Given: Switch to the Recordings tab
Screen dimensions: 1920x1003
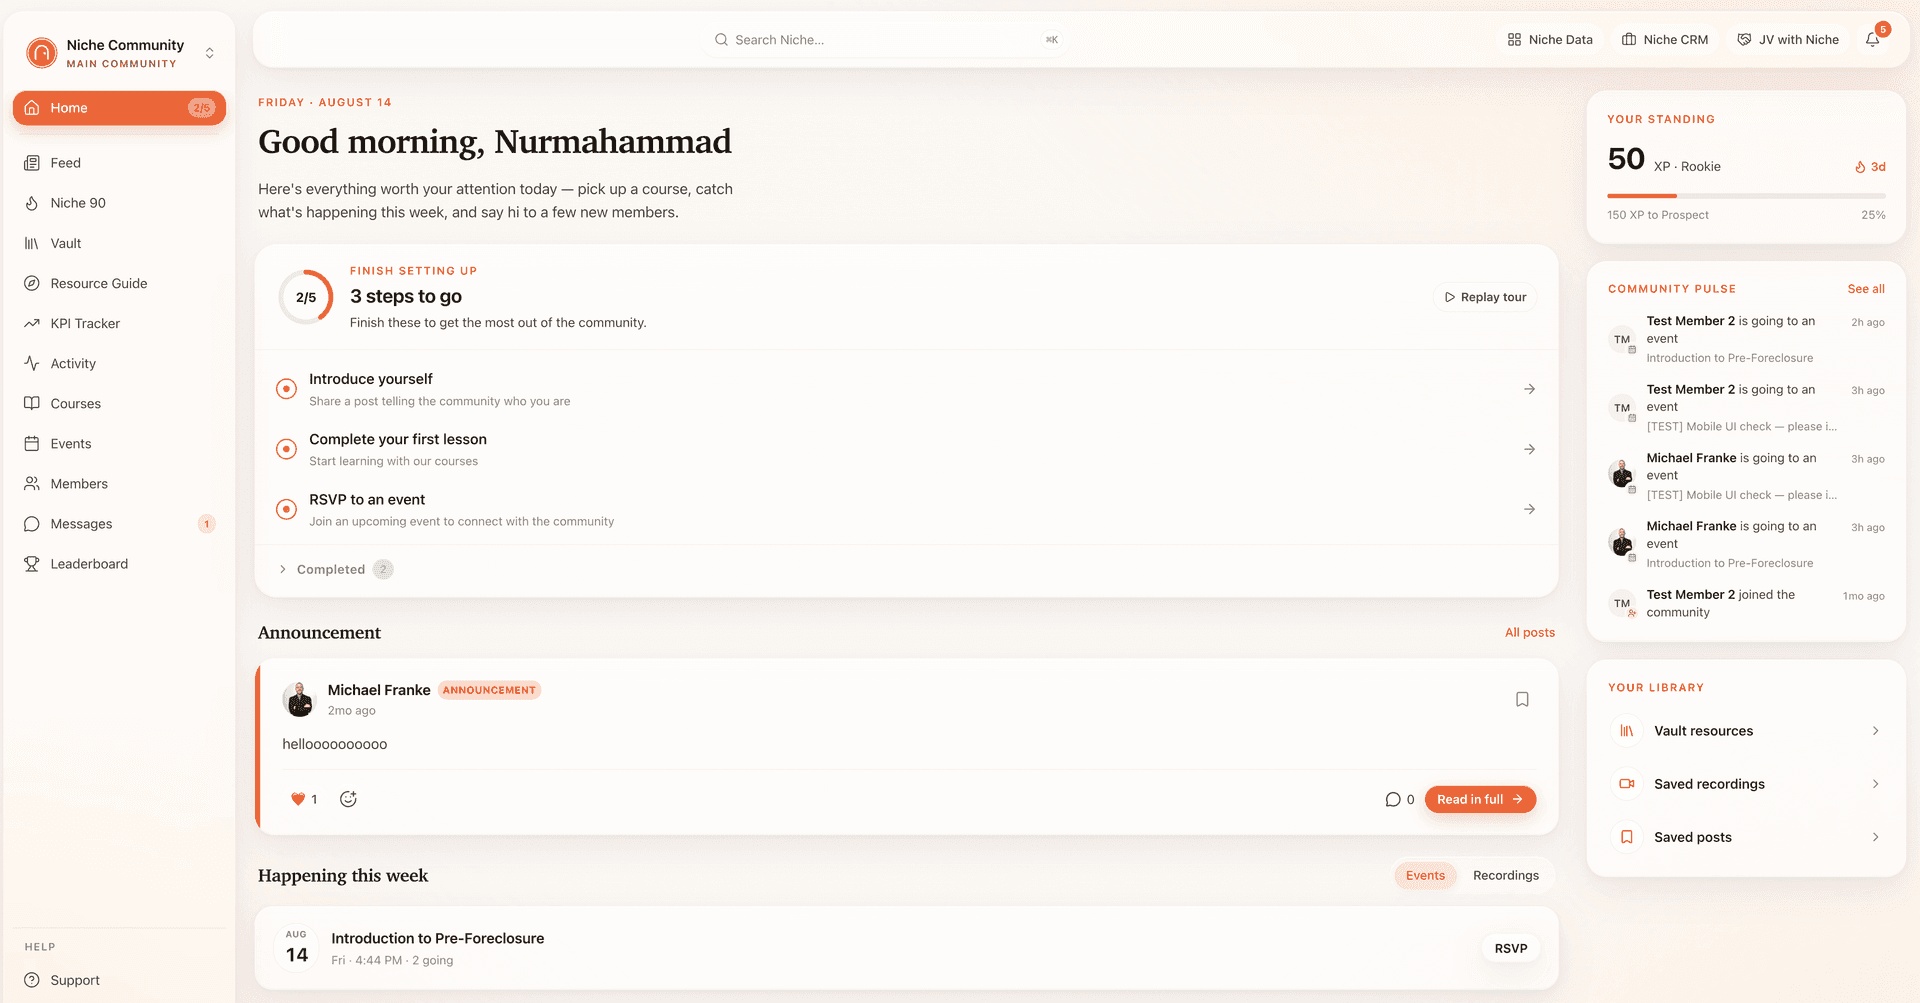Looking at the screenshot, I should 1506,875.
